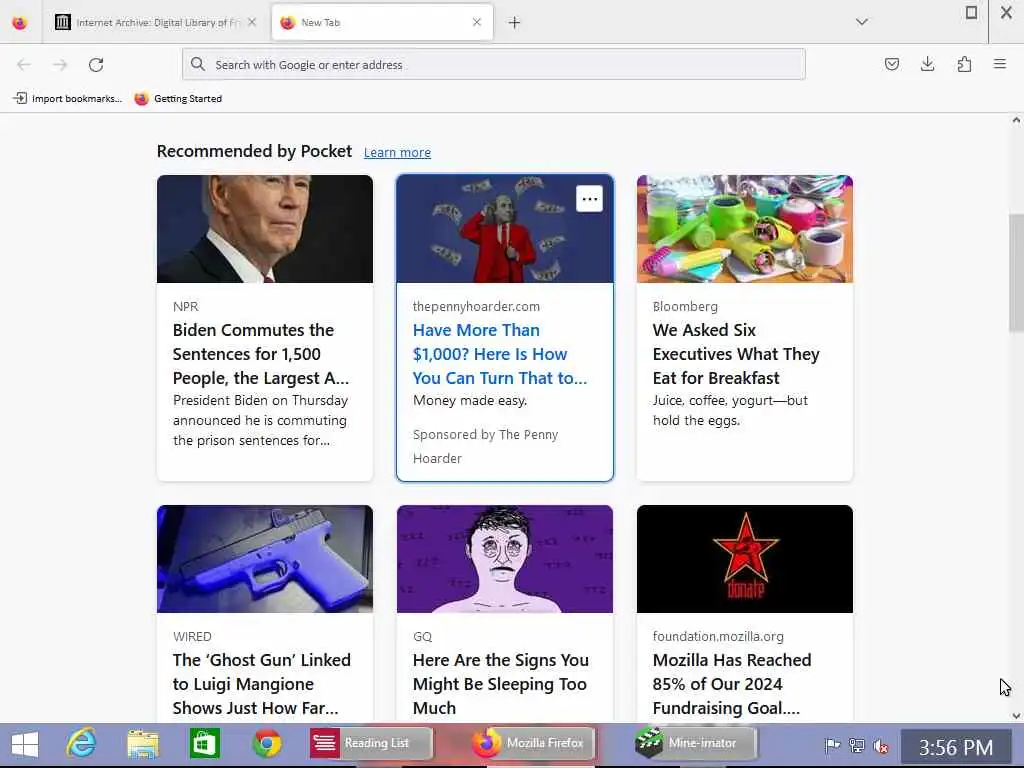Click the foundation.mozilla.org source label

pos(718,636)
